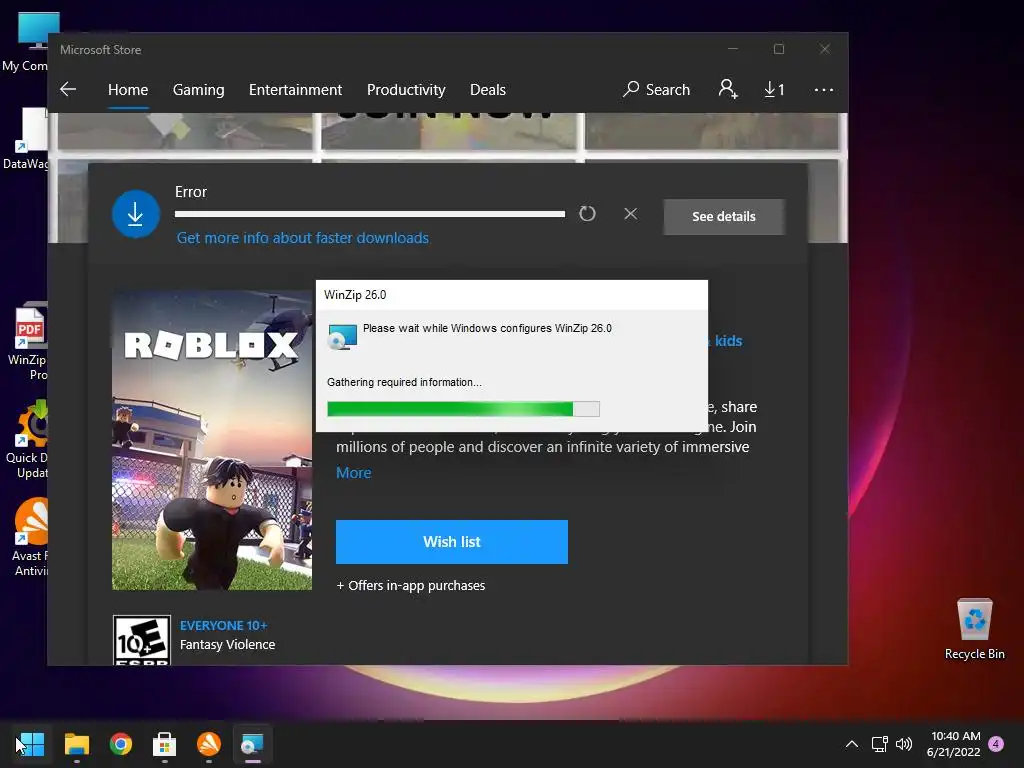Expand description with More link
Viewport: 1024px width, 768px height.
(353, 472)
